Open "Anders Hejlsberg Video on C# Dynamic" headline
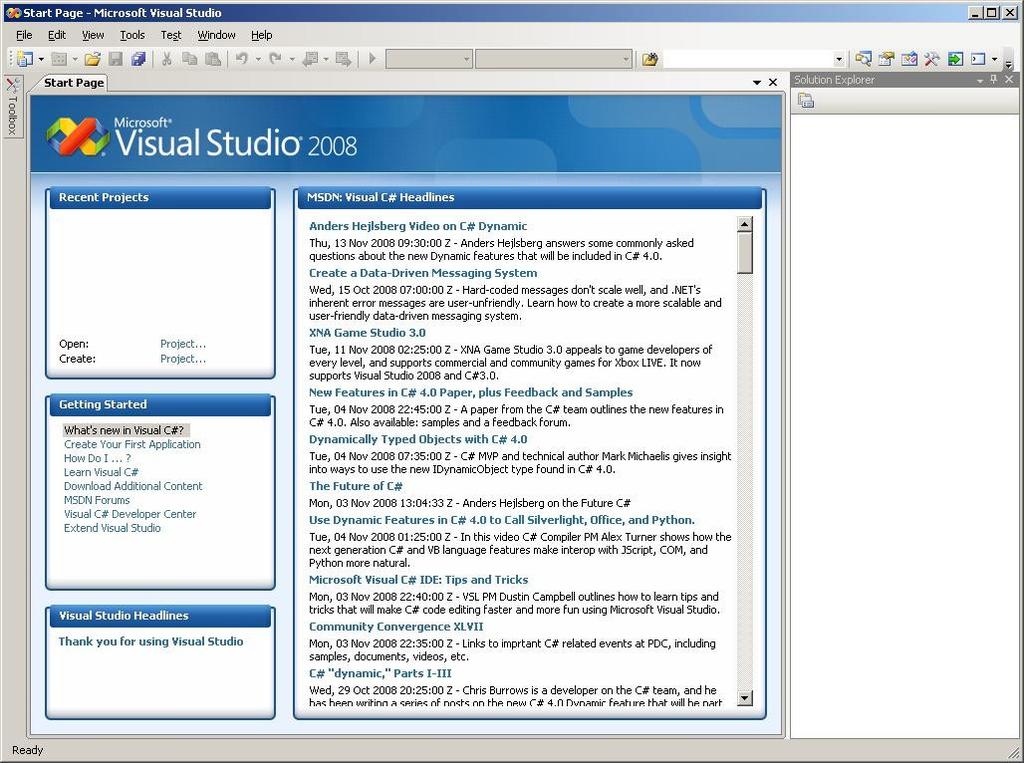Screen dimensions: 1024x763 click(418, 226)
